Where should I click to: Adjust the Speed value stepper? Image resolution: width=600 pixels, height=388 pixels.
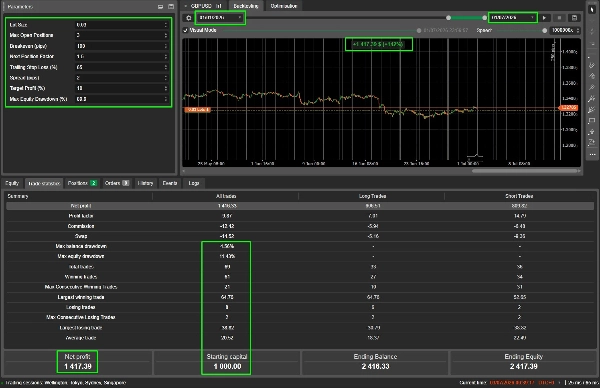[x=578, y=30]
